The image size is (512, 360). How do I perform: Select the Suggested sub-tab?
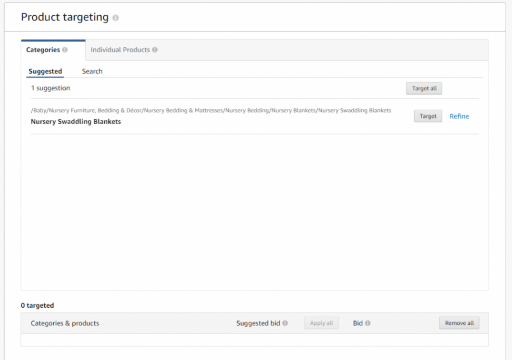(x=45, y=71)
